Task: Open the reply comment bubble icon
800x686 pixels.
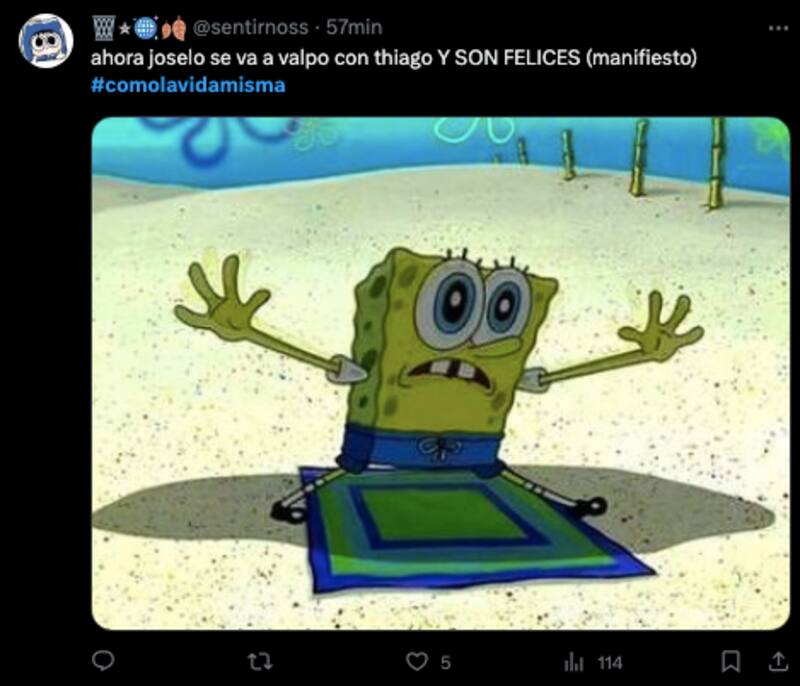Action: click(x=103, y=661)
